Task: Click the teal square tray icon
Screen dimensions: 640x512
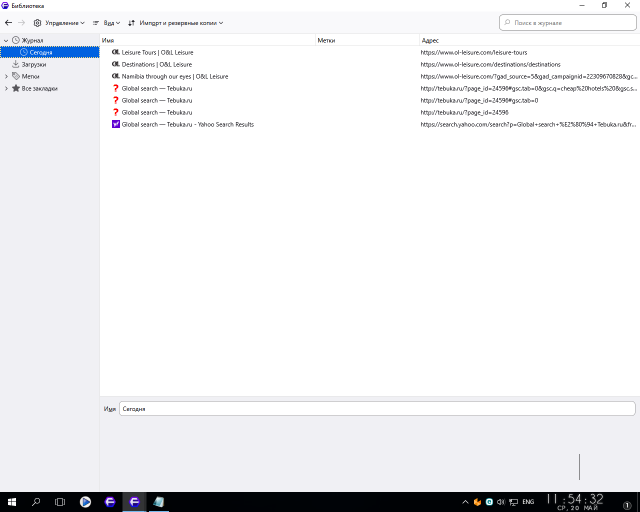Action: pos(489,502)
